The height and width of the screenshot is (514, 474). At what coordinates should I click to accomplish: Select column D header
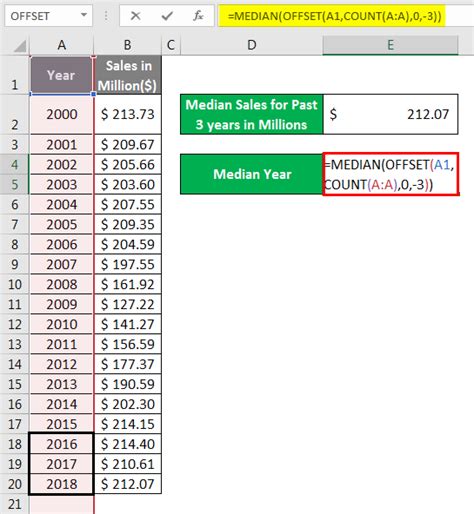[252, 45]
